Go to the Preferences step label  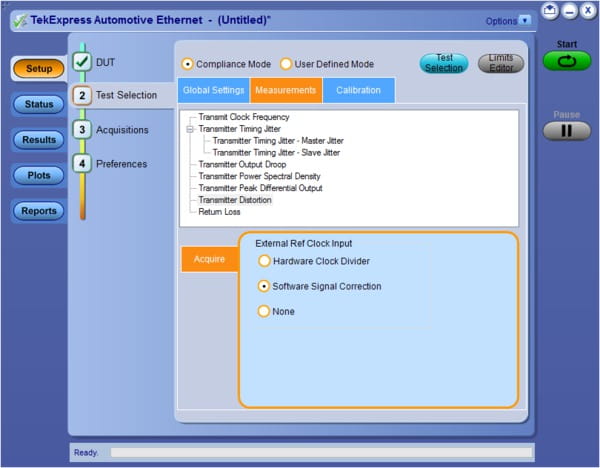pos(121,164)
